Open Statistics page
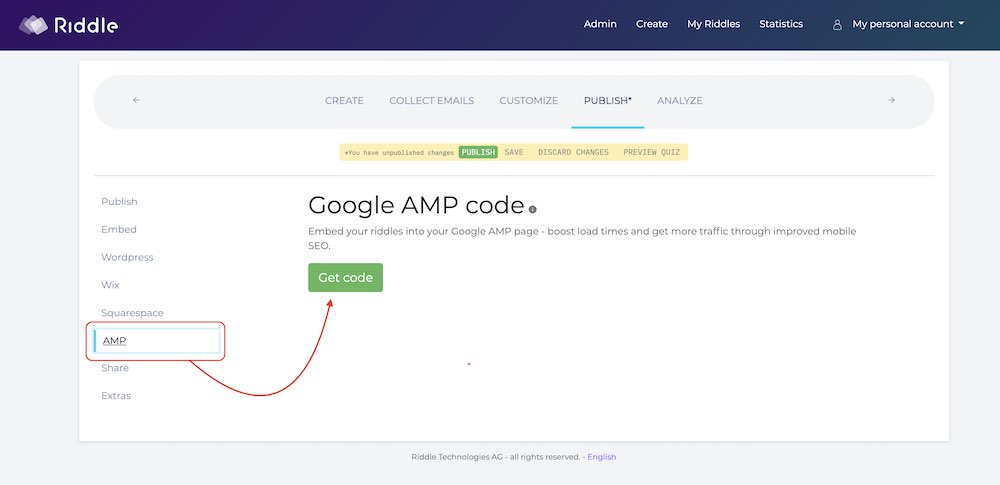Viewport: 1000px width, 485px height. click(781, 24)
